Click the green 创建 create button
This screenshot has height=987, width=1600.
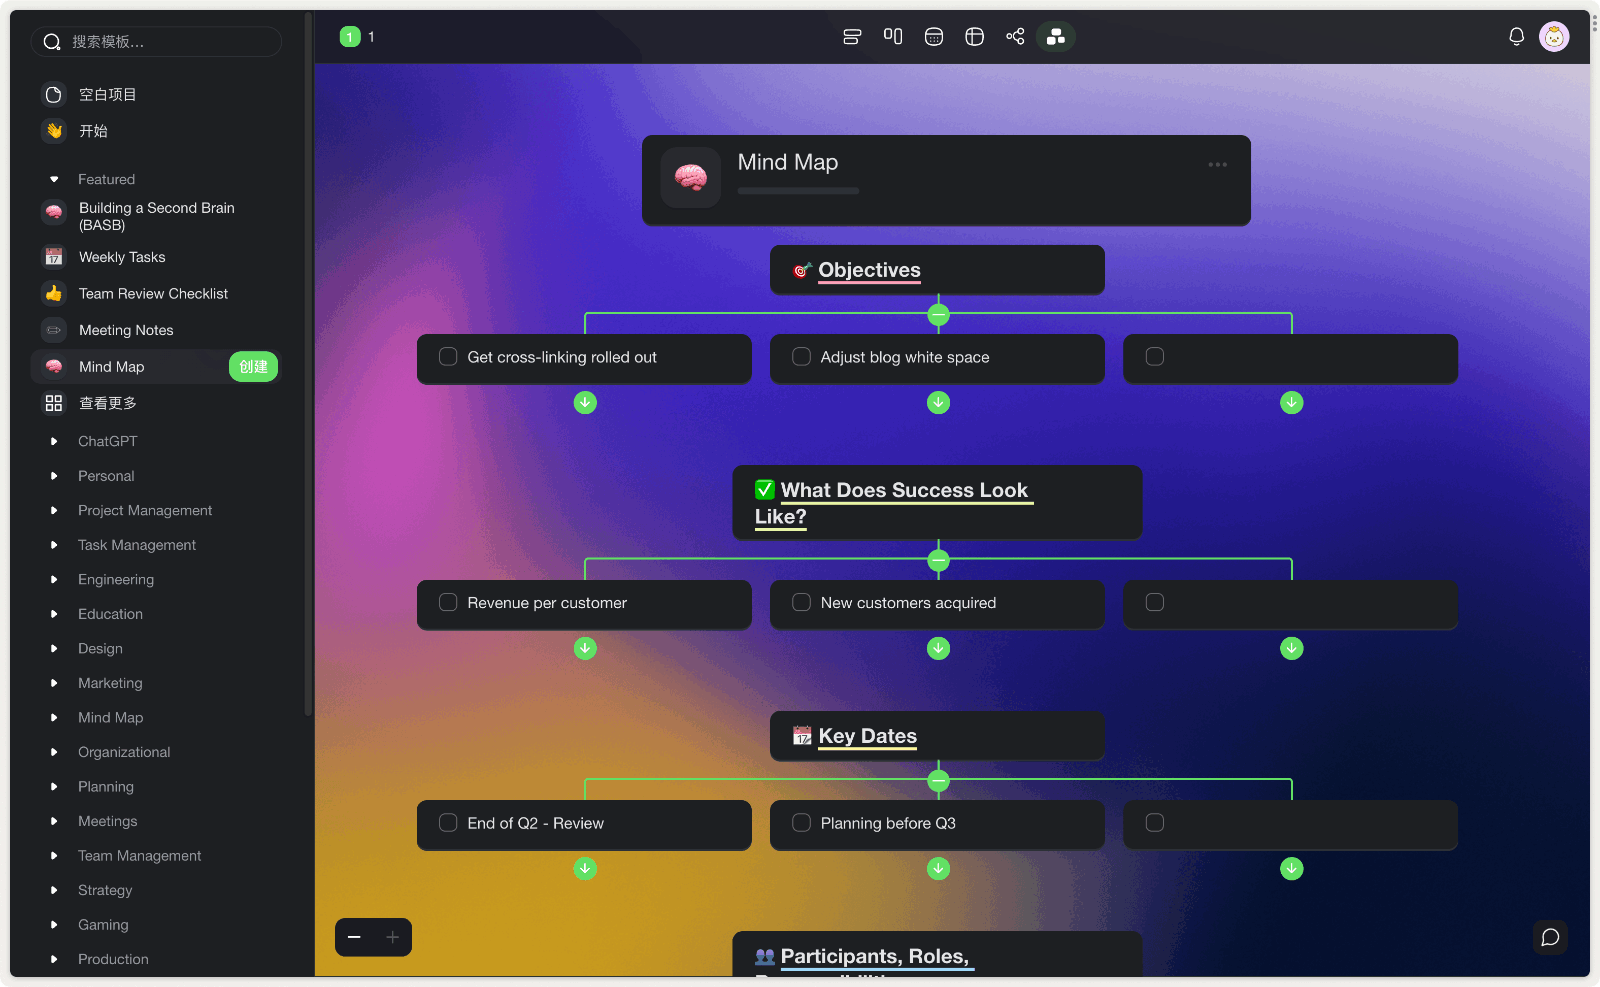point(253,367)
